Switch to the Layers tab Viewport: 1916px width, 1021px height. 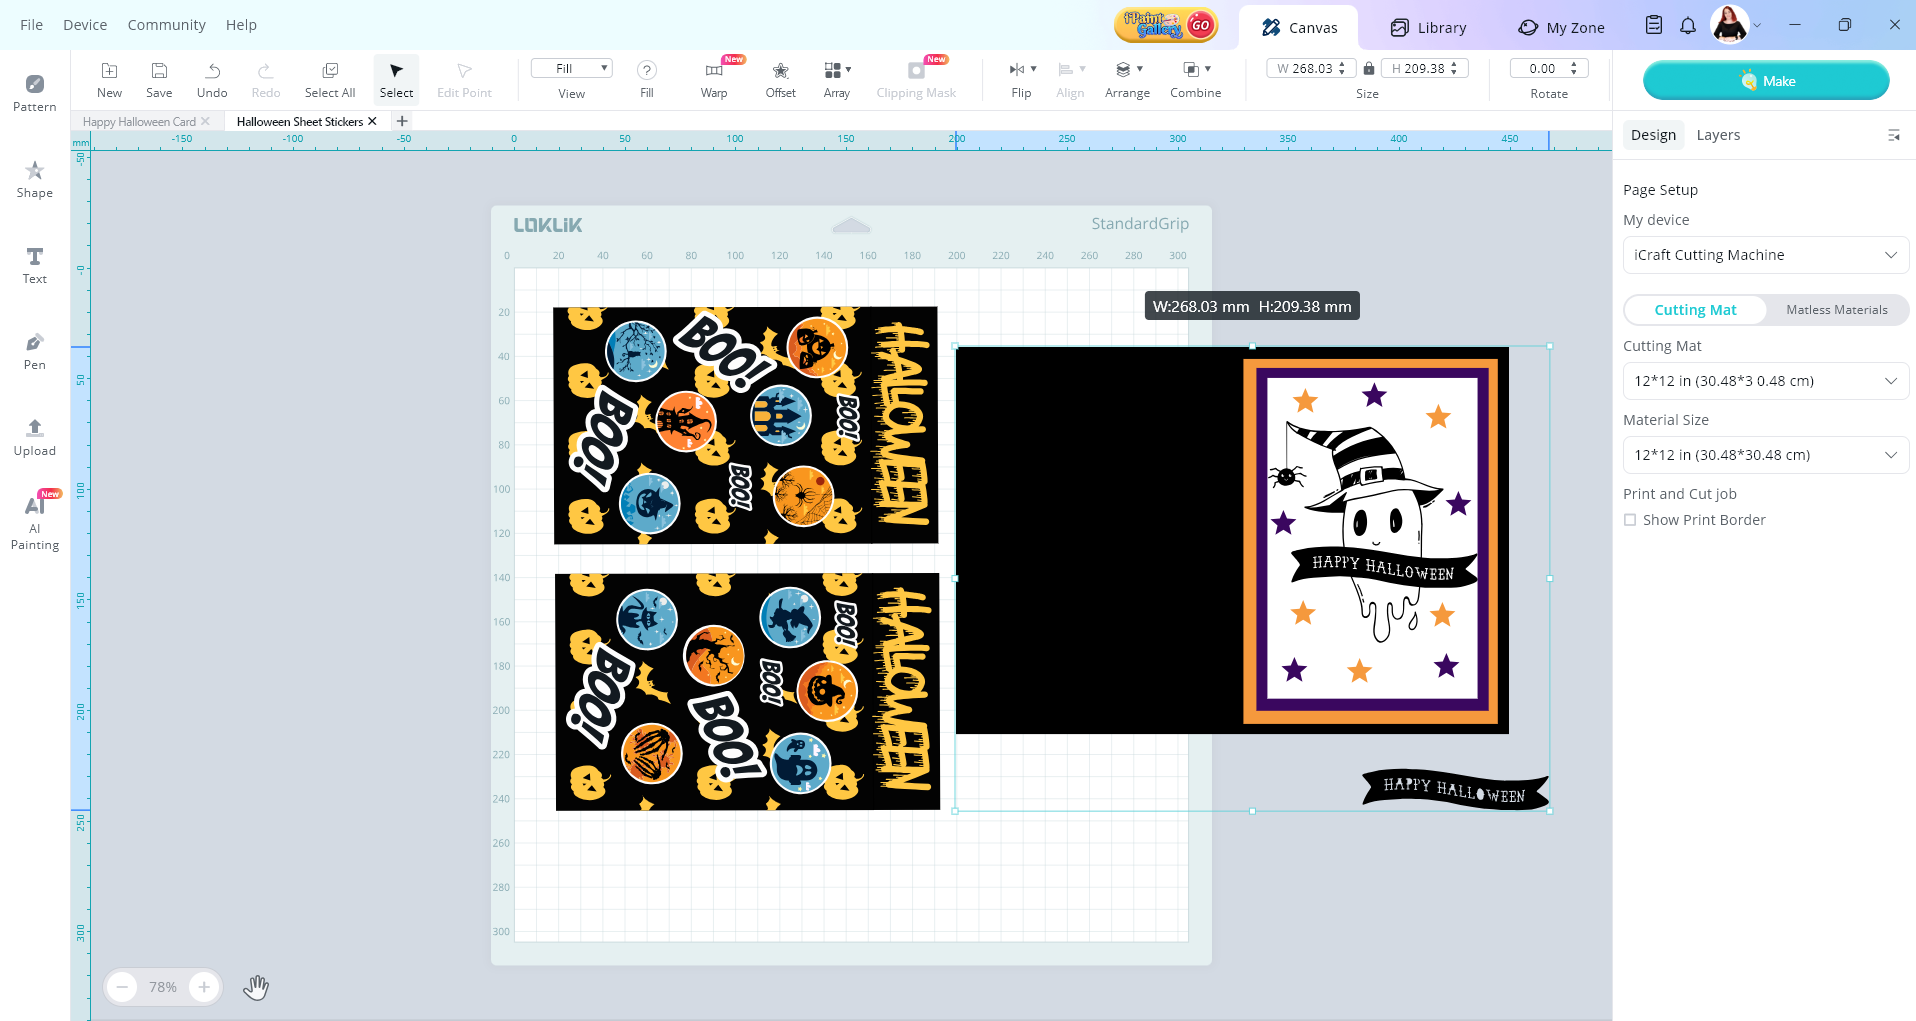point(1717,135)
